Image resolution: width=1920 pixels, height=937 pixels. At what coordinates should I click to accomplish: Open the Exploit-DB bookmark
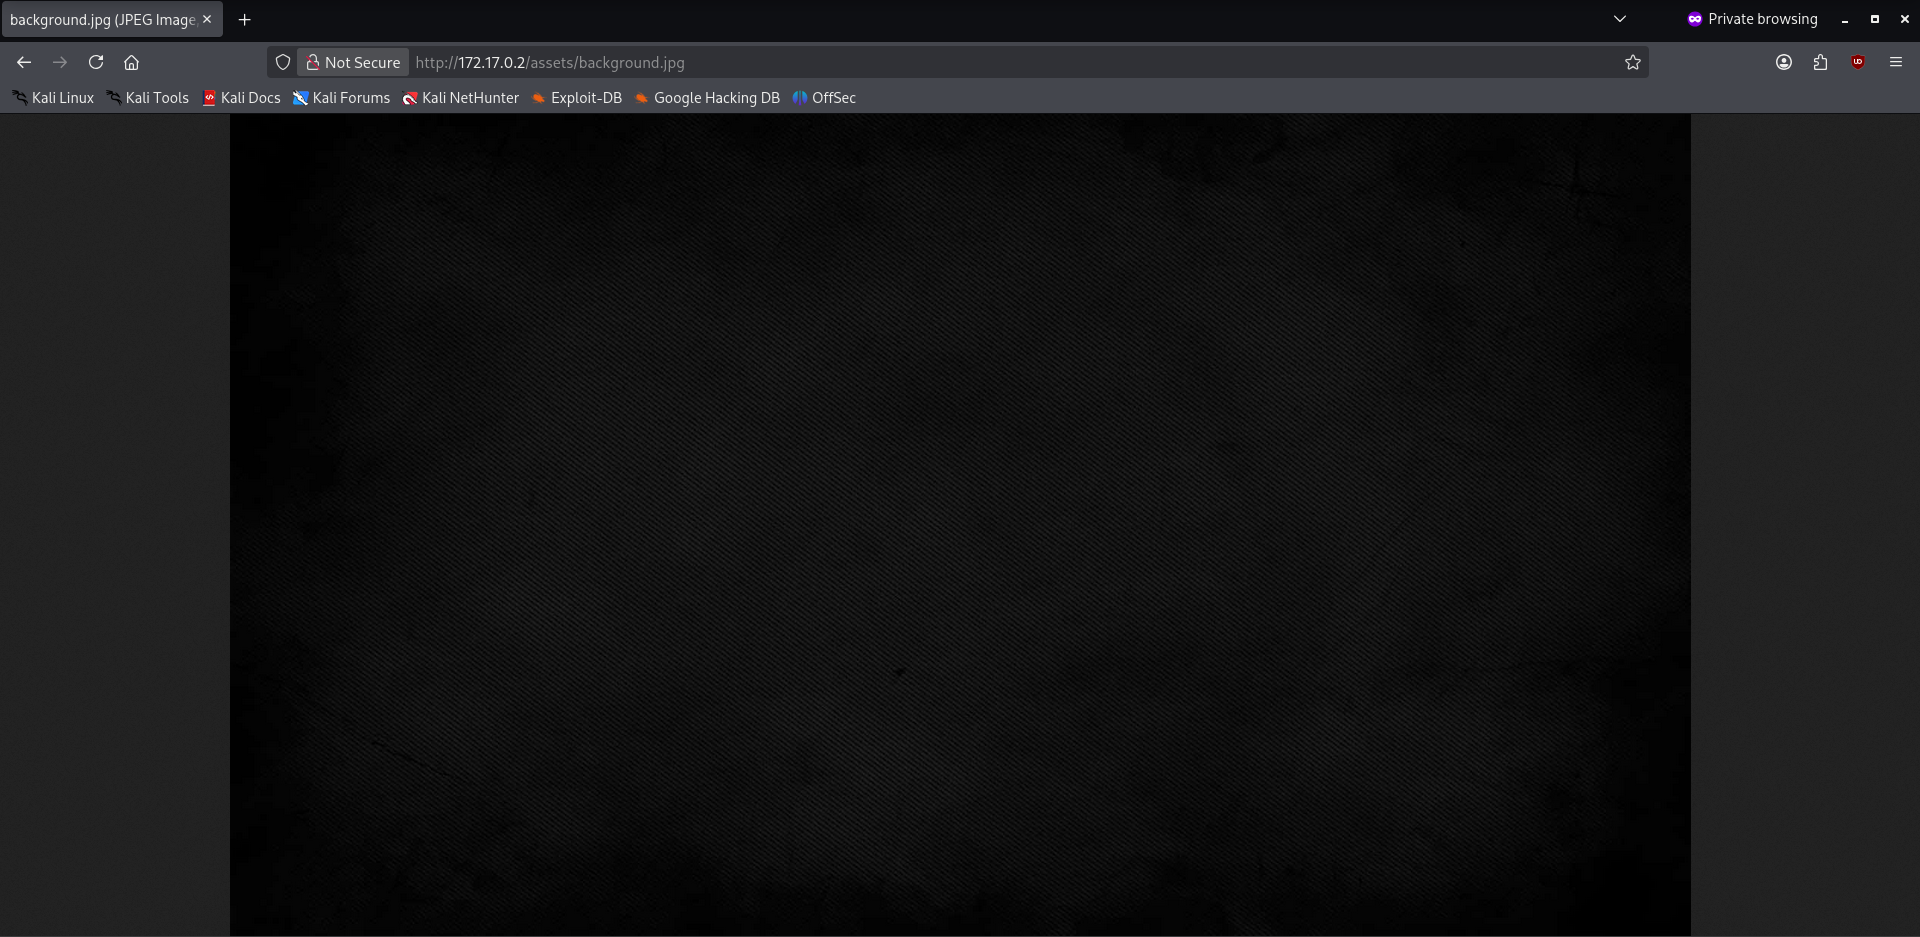577,97
